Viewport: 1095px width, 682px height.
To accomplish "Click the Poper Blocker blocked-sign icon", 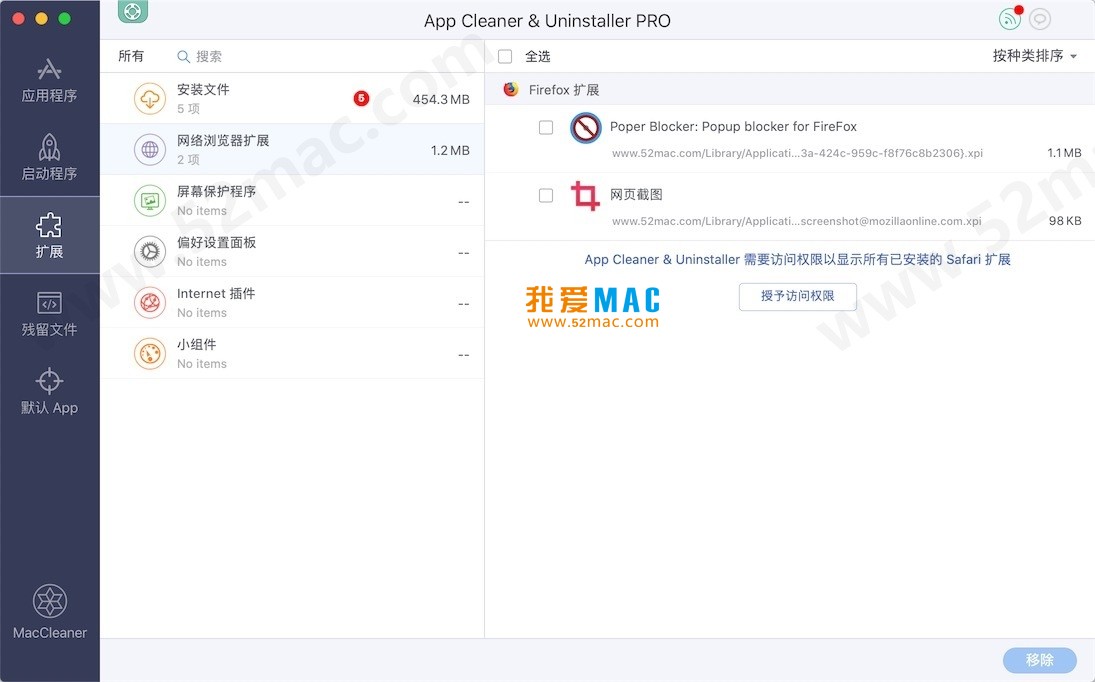I will [x=585, y=128].
